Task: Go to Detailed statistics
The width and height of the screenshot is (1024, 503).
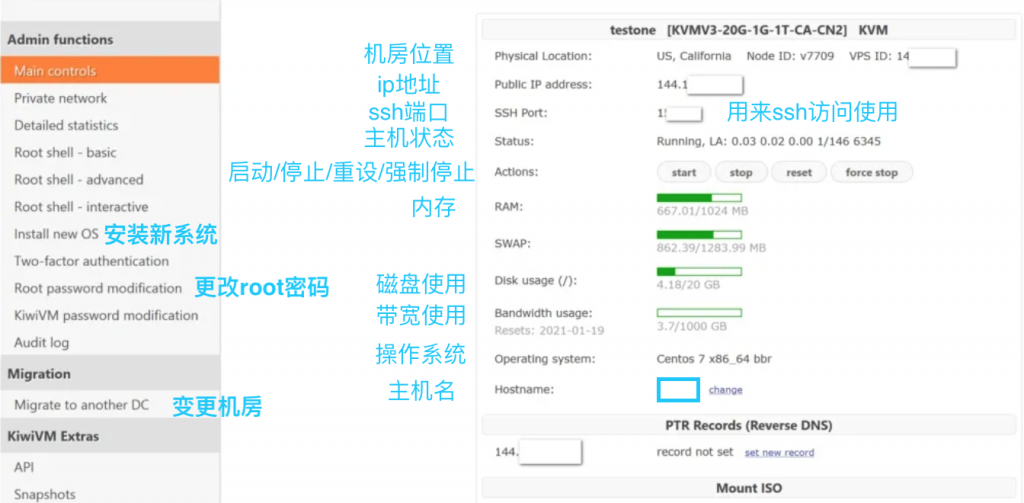Action: pyautogui.click(x=66, y=125)
